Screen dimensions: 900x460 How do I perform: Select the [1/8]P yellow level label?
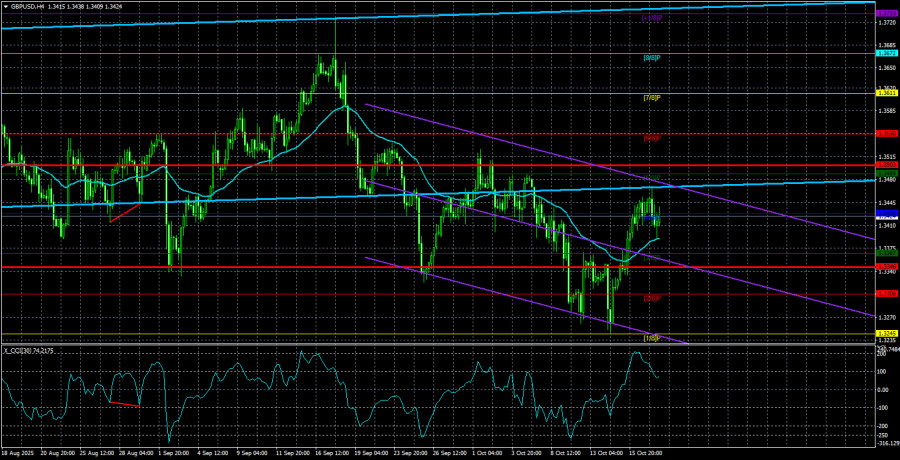click(x=651, y=338)
